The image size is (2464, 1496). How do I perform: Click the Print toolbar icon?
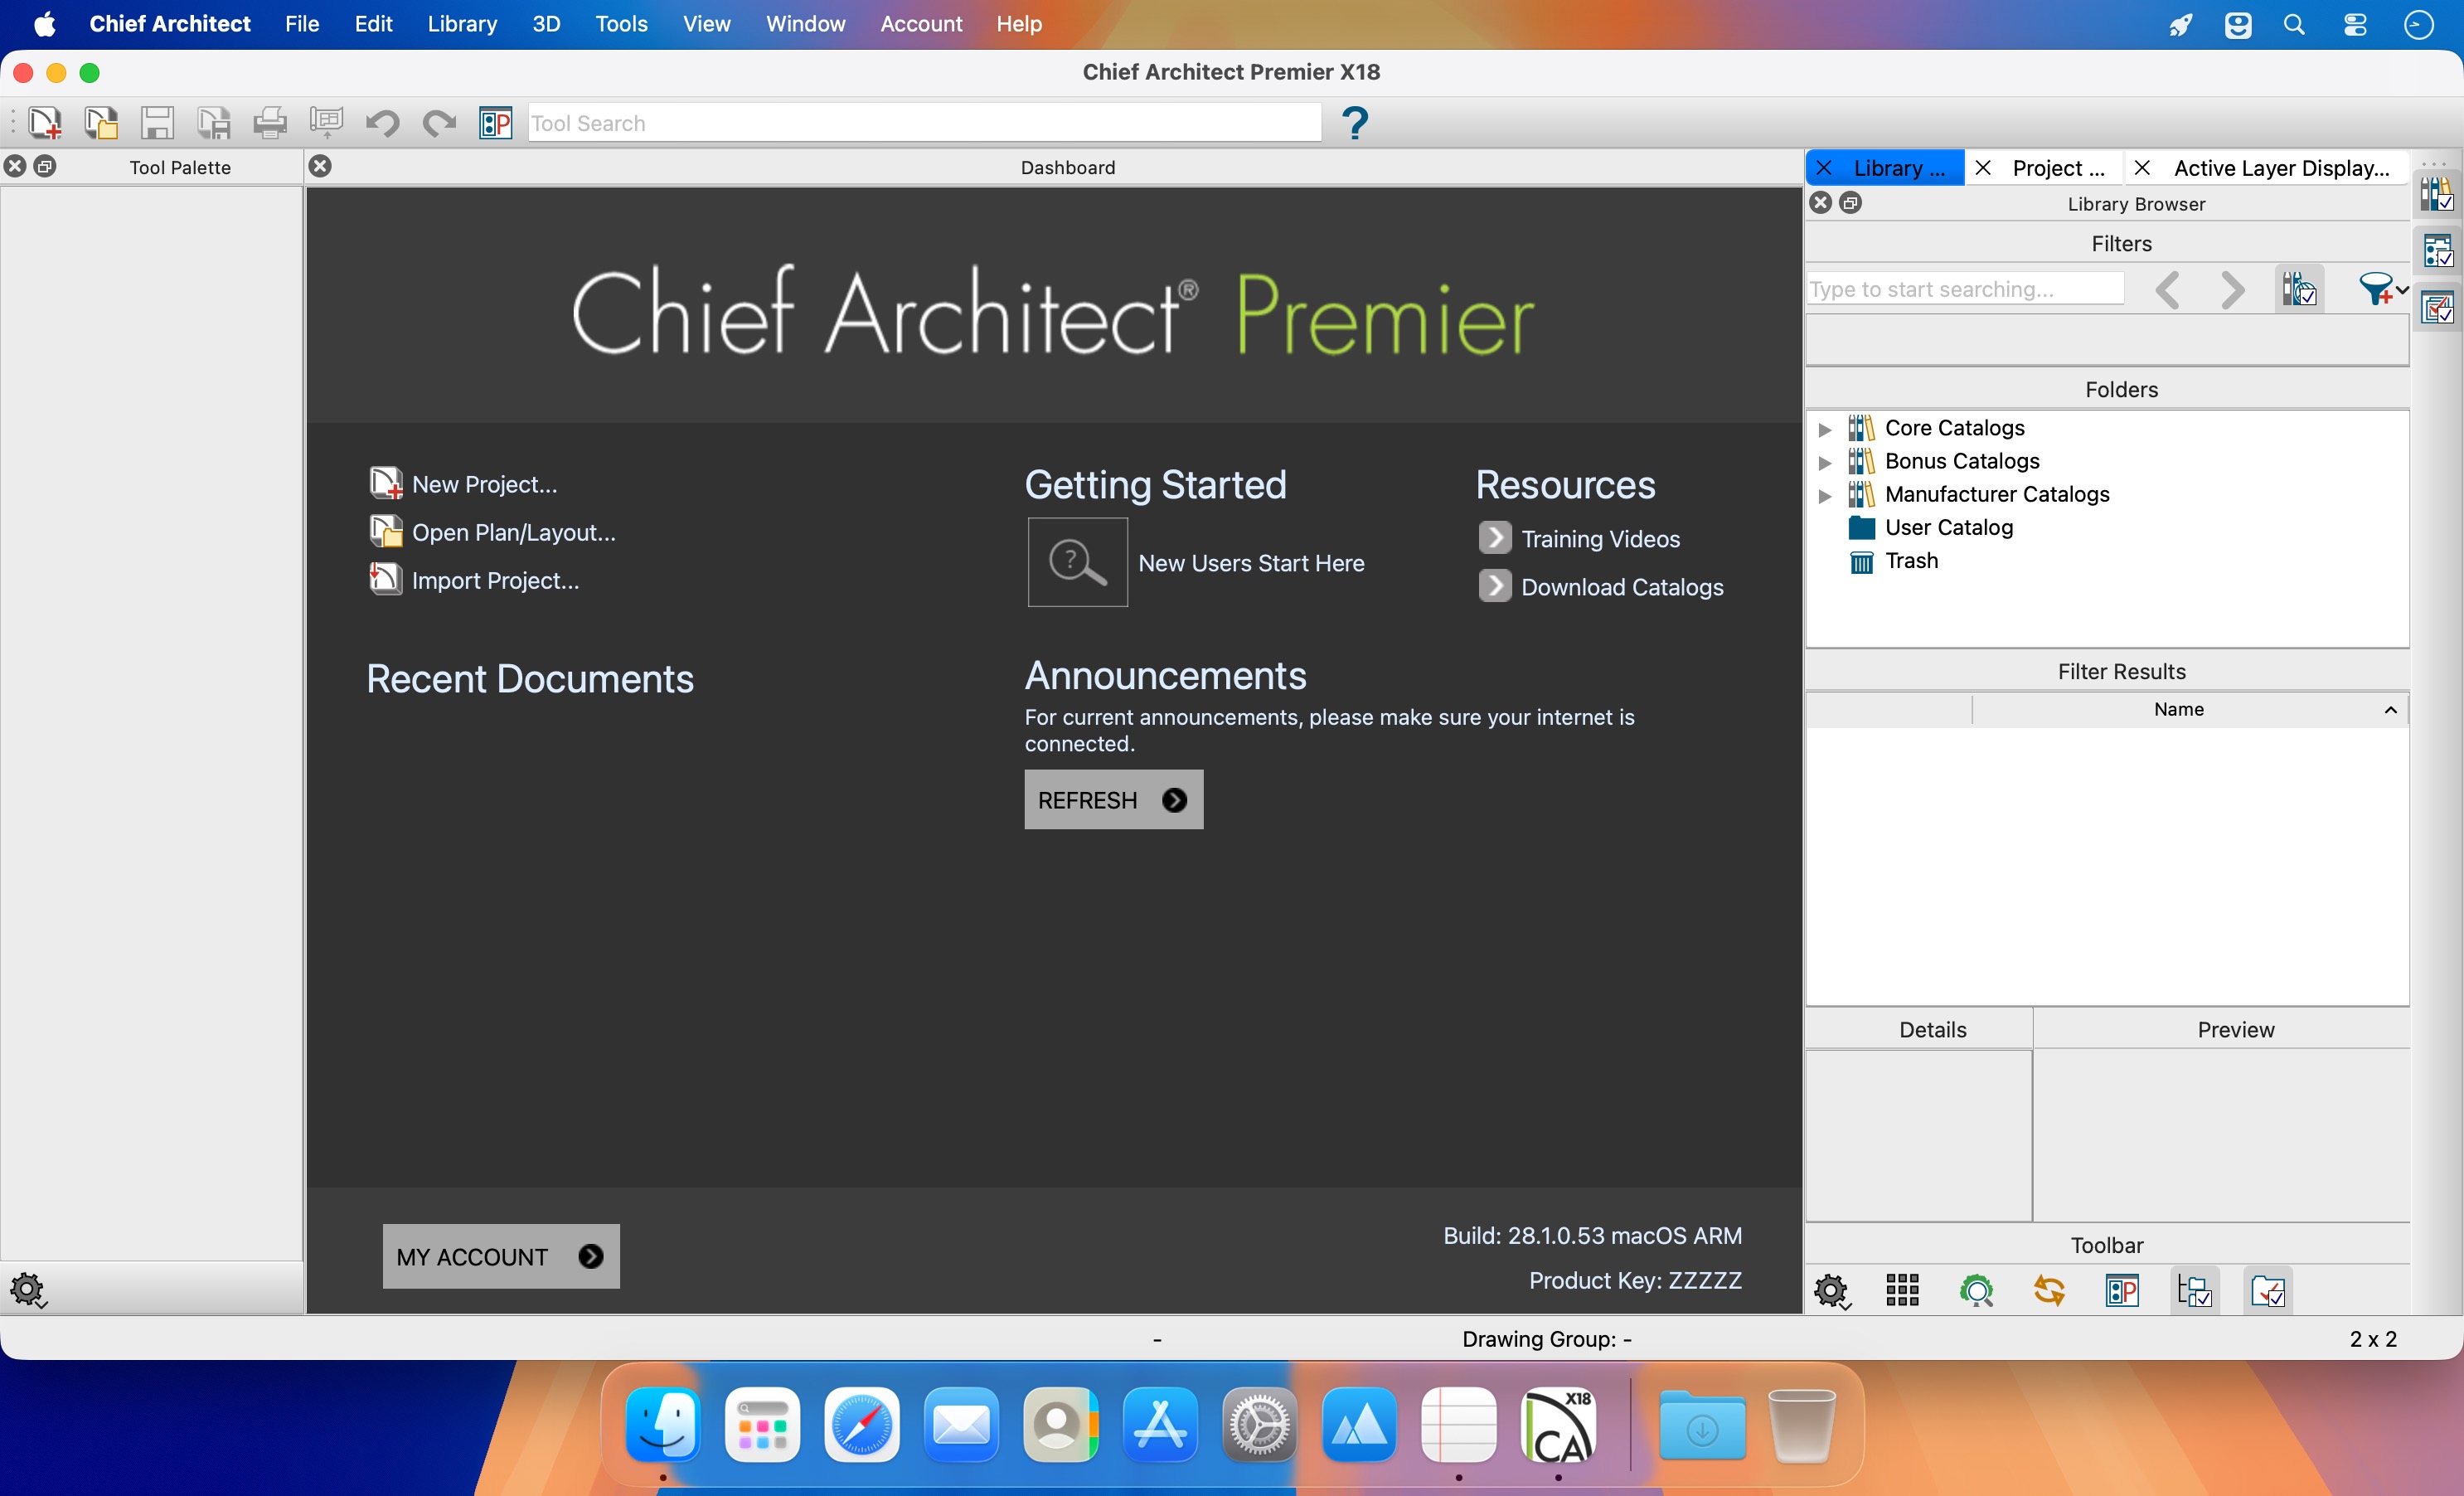pos(270,123)
